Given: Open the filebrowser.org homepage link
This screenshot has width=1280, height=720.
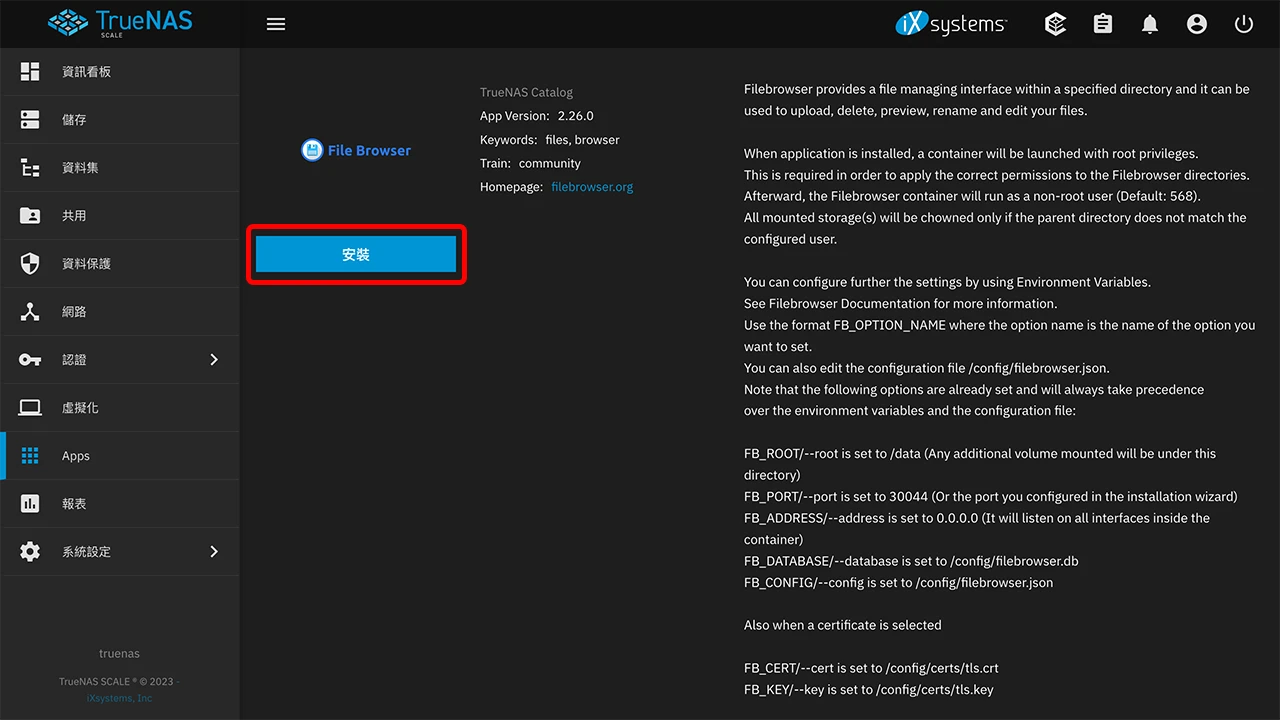Looking at the screenshot, I should pos(592,186).
